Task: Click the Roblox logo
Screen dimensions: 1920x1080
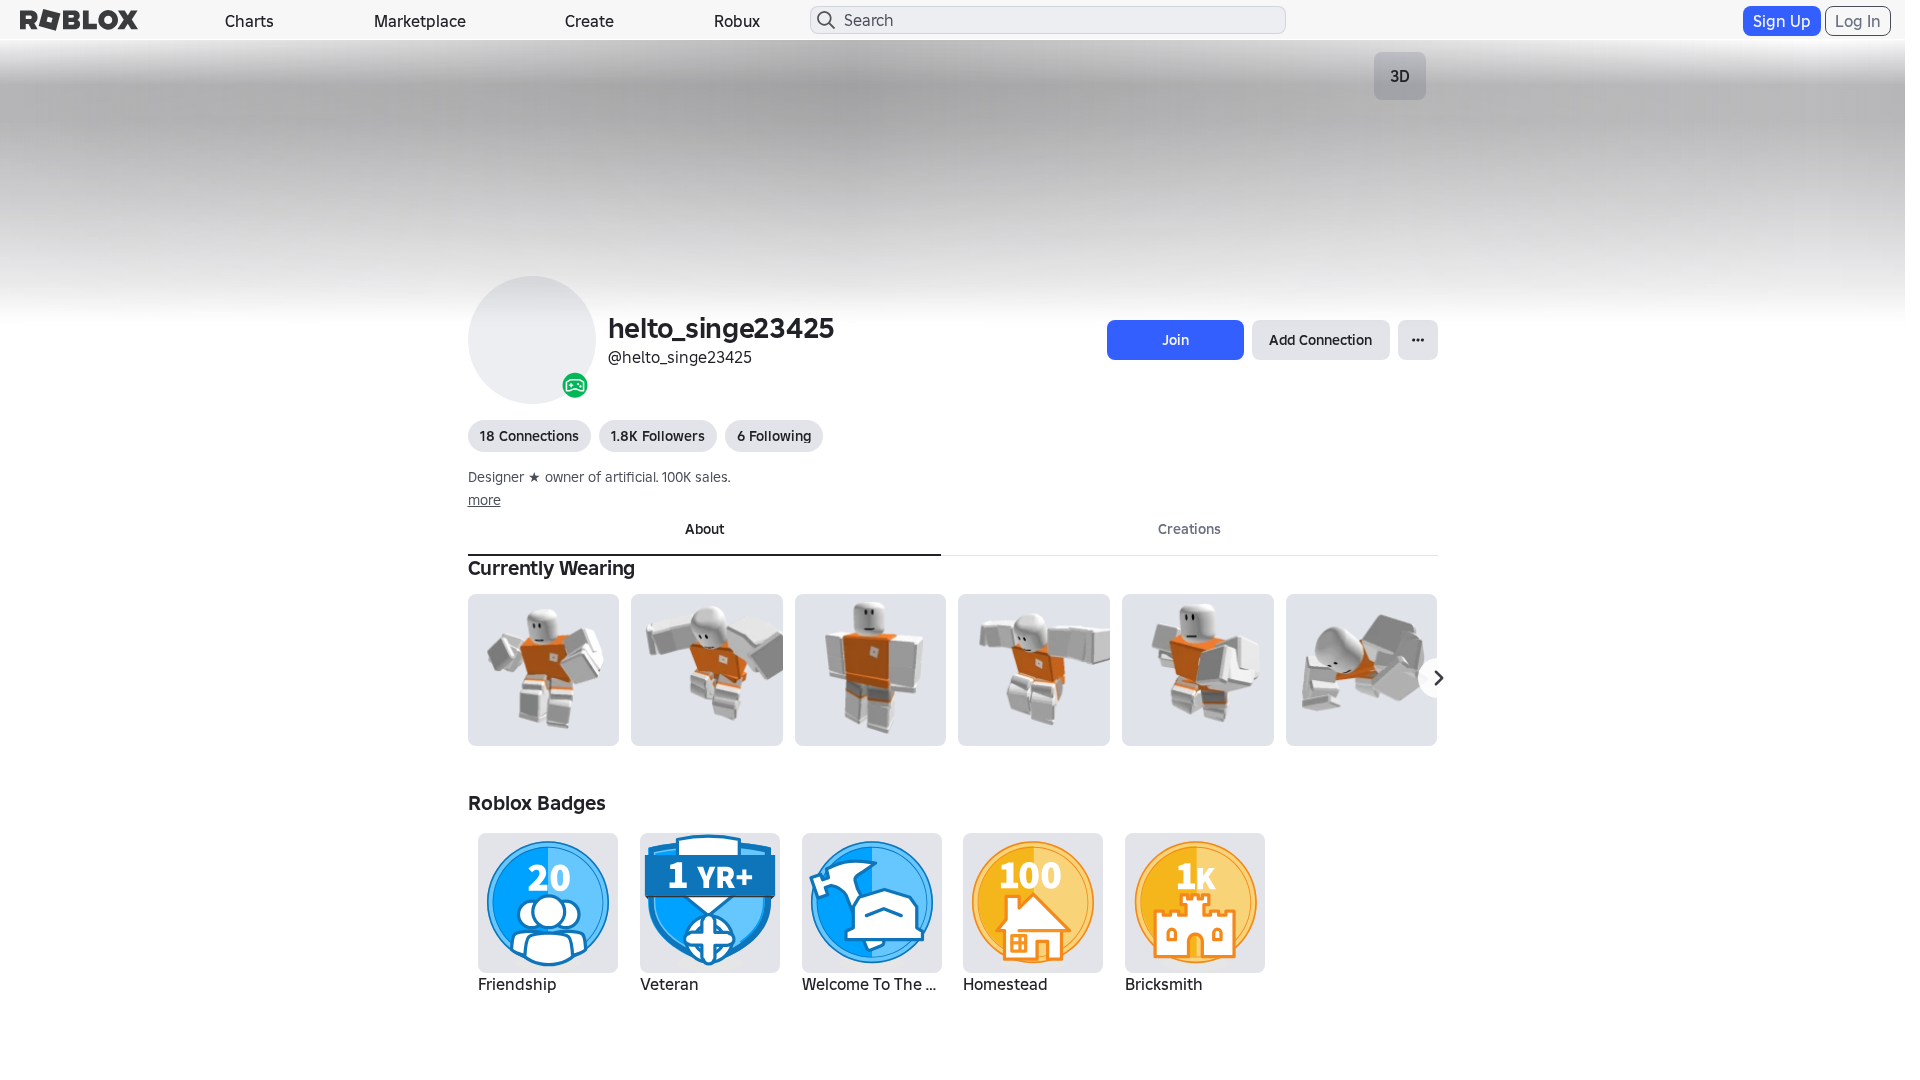Action: click(x=79, y=20)
